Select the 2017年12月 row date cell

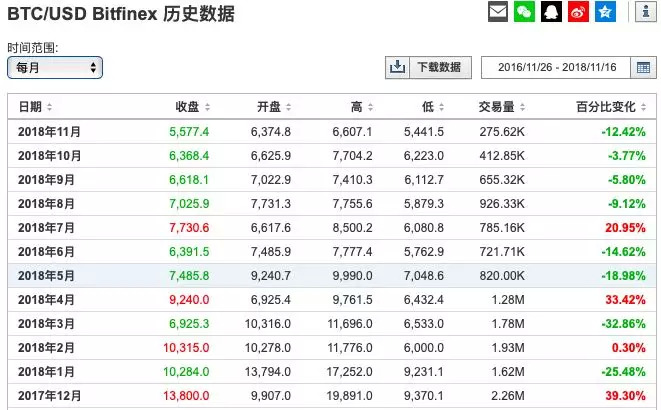tap(50, 395)
